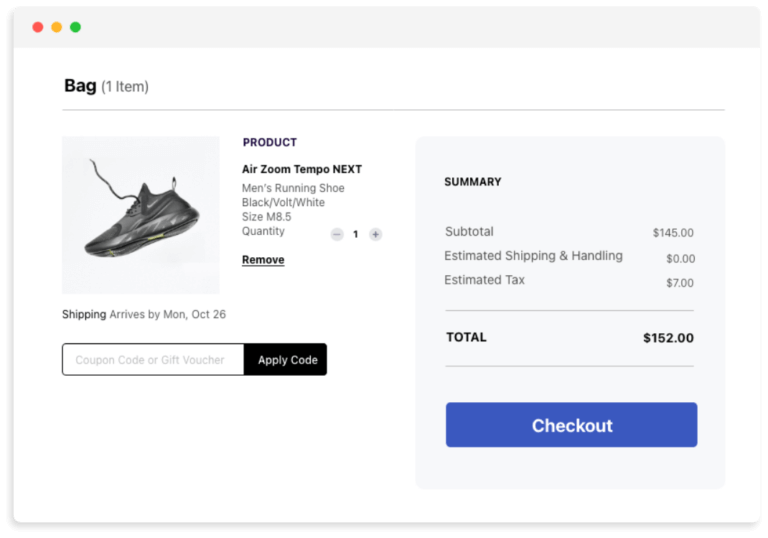Open the running shoe product image
The image size is (768, 538).
pyautogui.click(x=141, y=215)
